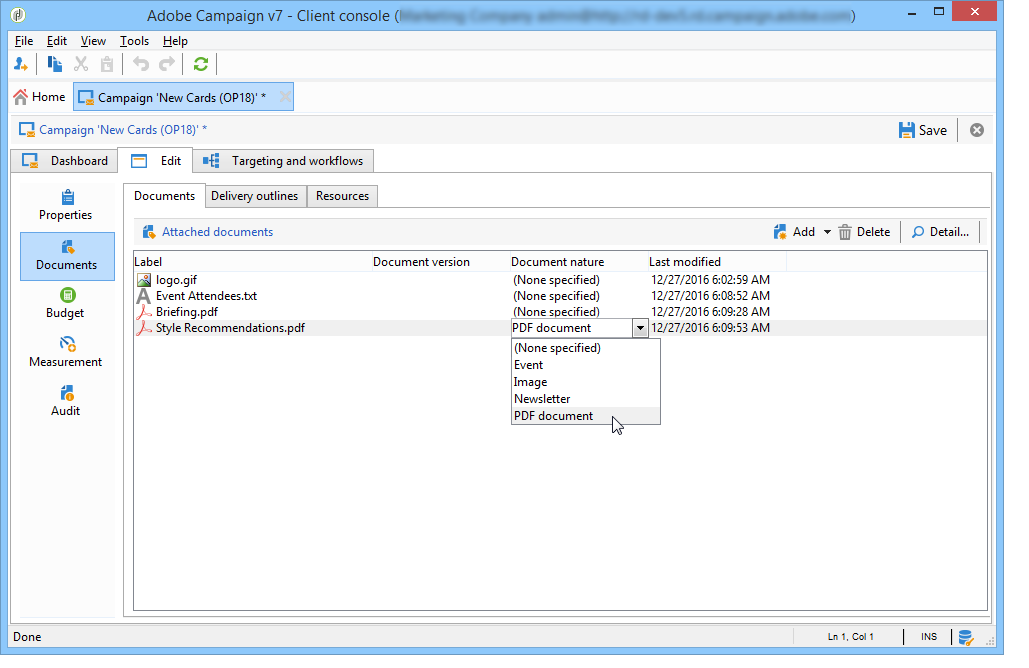Click the round close button beside Save

click(x=976, y=130)
